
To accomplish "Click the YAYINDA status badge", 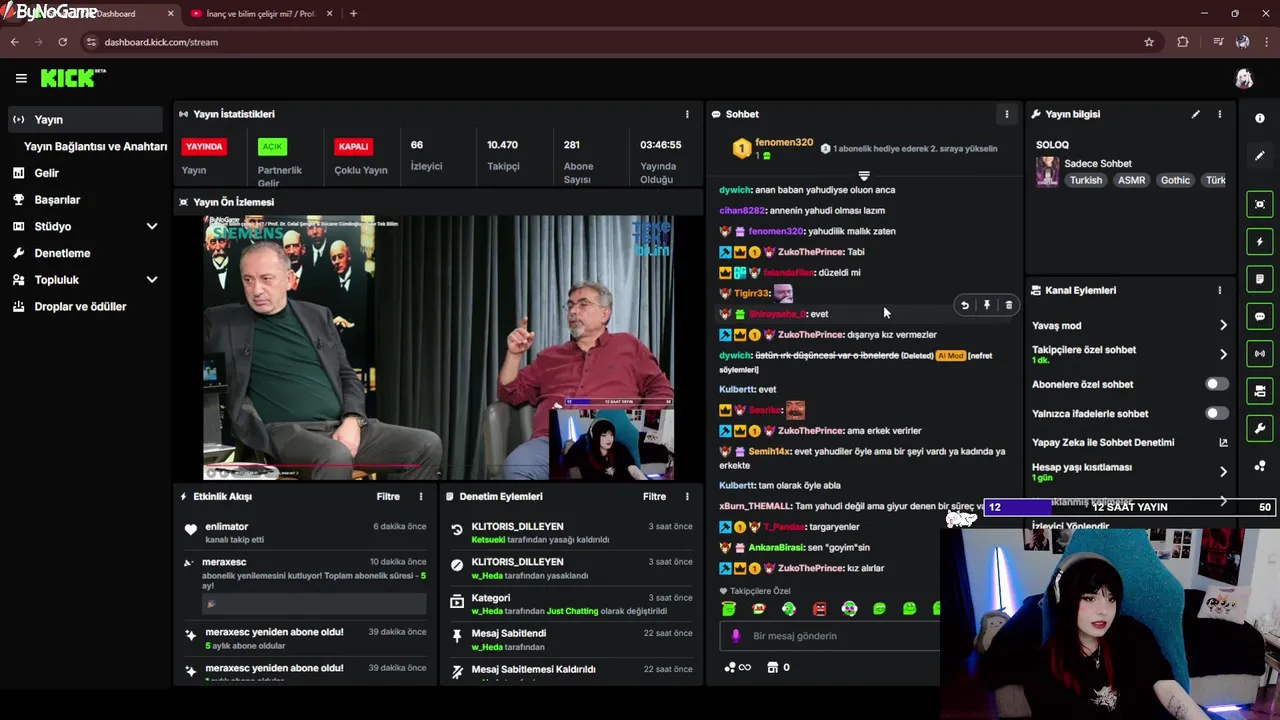I will click(204, 147).
